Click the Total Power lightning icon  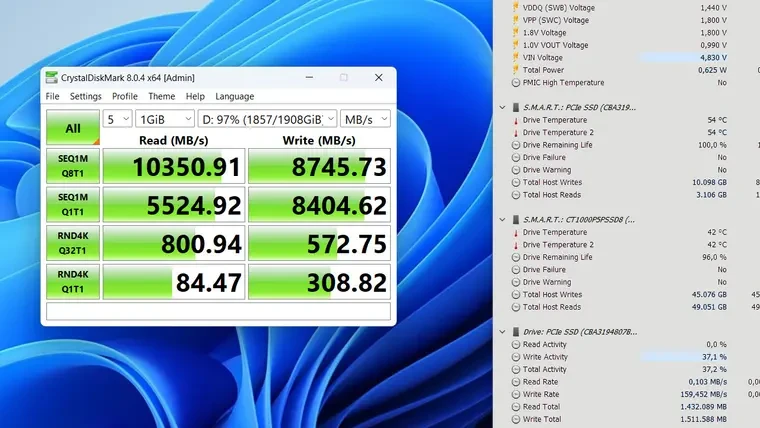[516, 70]
